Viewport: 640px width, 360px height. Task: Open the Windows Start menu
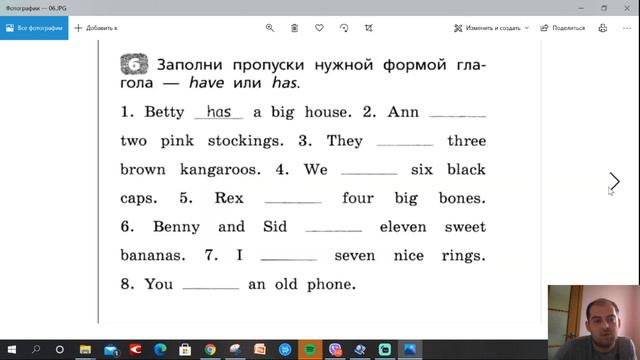[x=12, y=349]
